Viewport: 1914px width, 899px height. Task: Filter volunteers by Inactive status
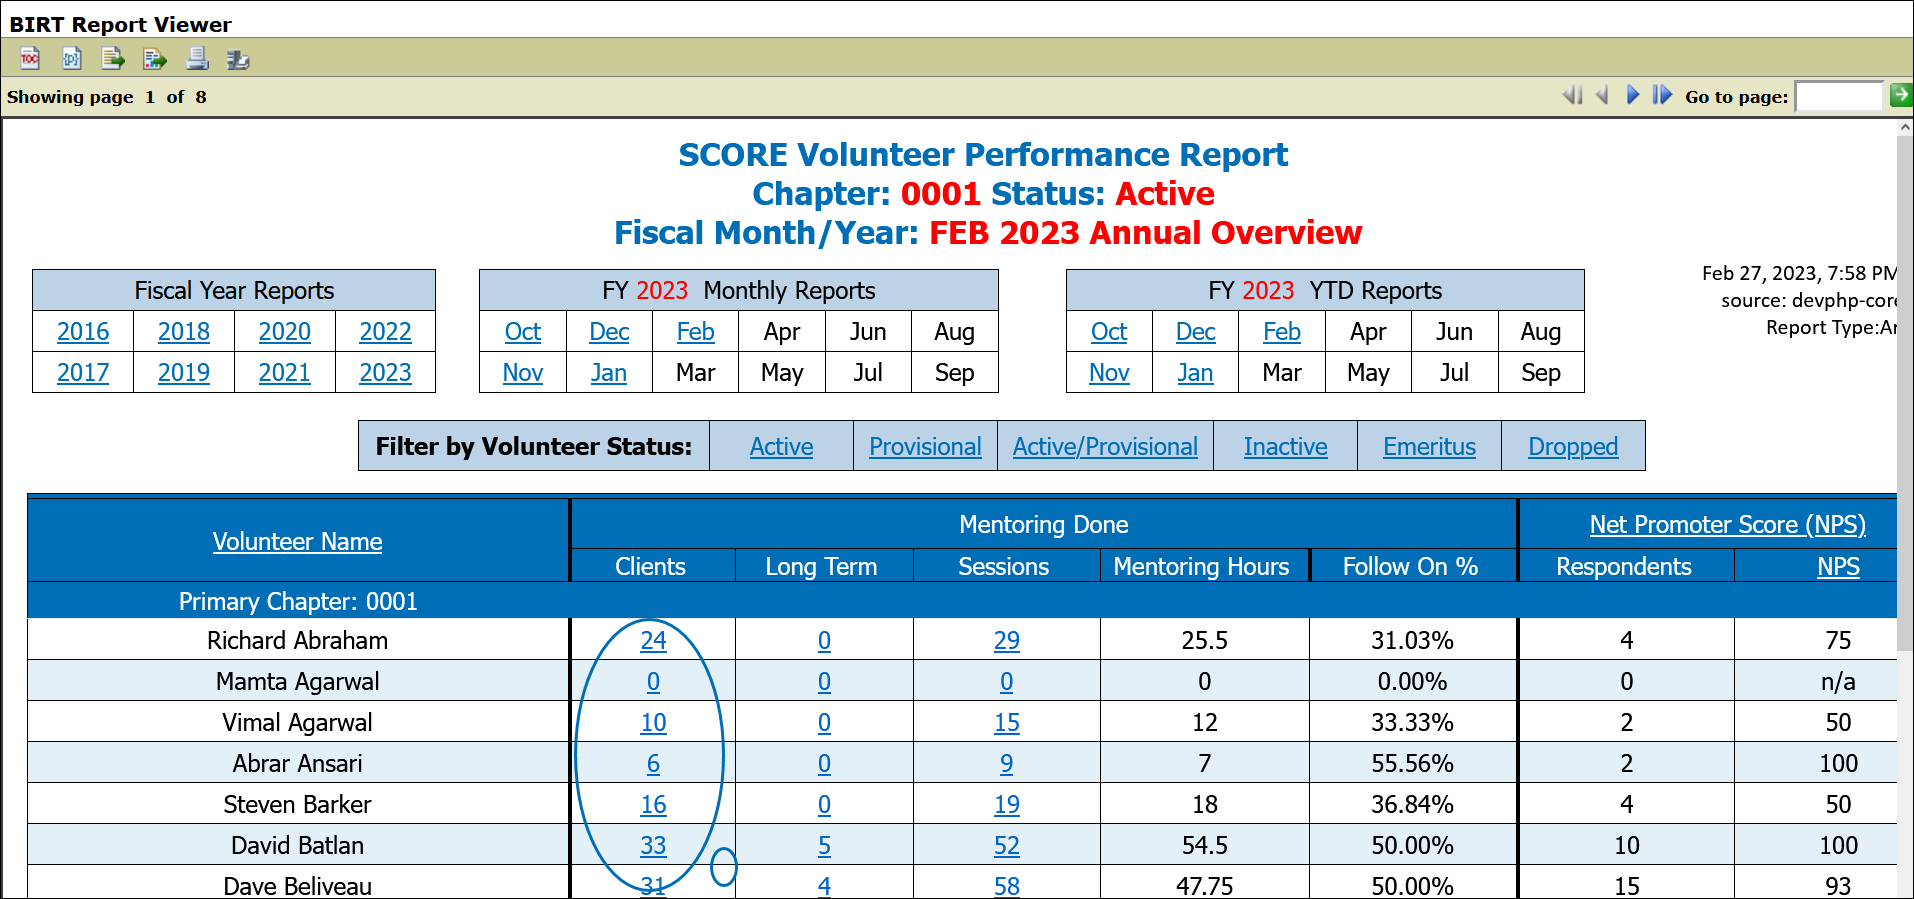1286,446
